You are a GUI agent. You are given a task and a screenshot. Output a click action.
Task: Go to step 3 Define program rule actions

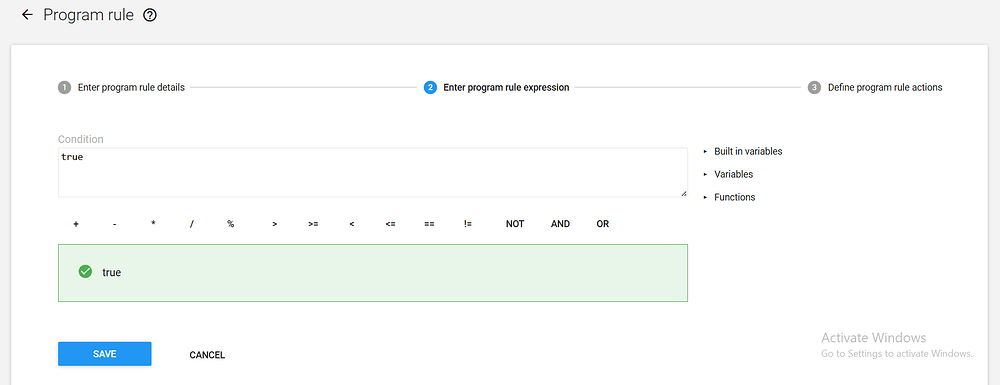(875, 87)
